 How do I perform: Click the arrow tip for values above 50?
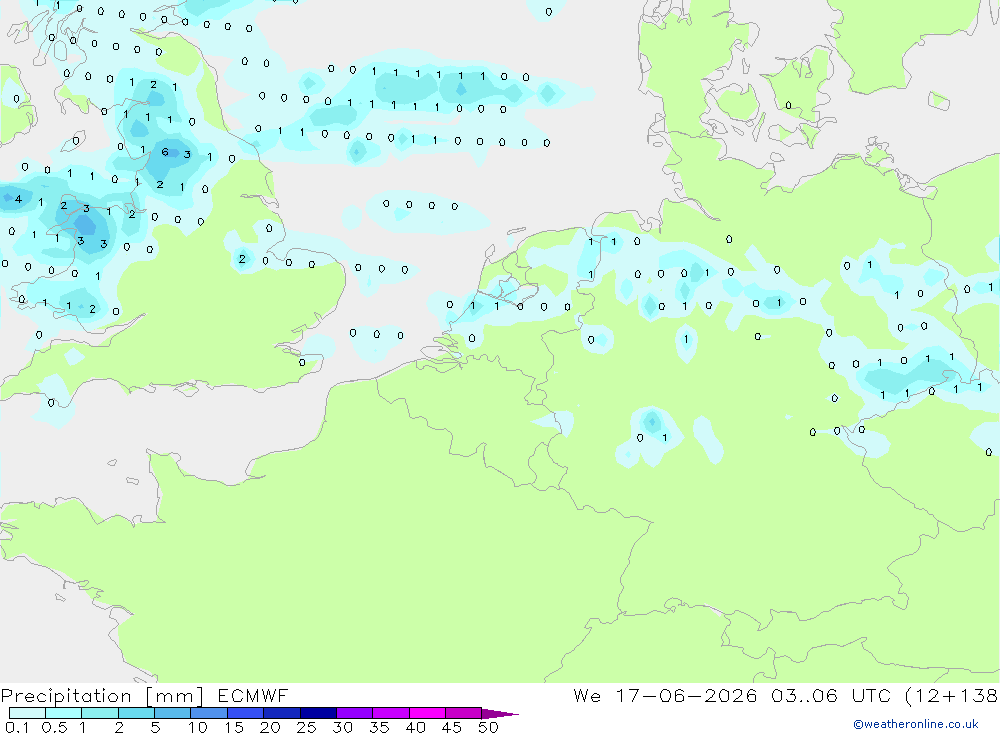point(500,714)
